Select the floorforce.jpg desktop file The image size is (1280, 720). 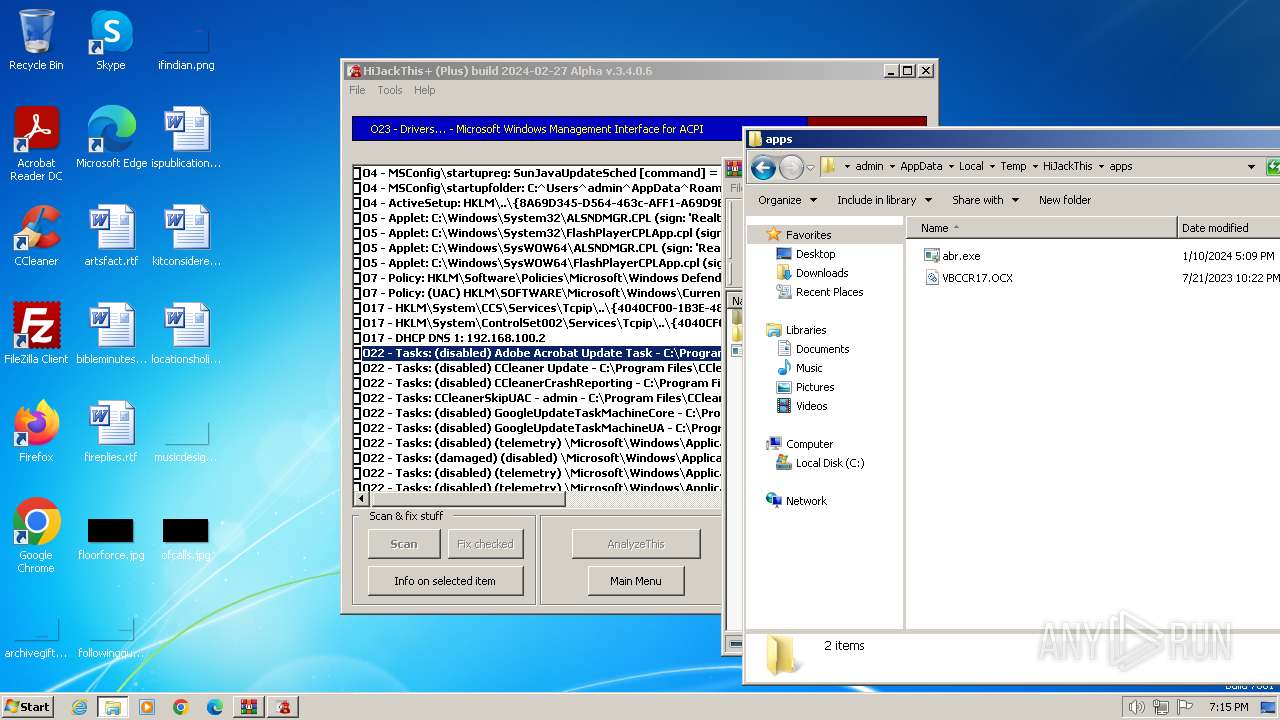pyautogui.click(x=111, y=540)
